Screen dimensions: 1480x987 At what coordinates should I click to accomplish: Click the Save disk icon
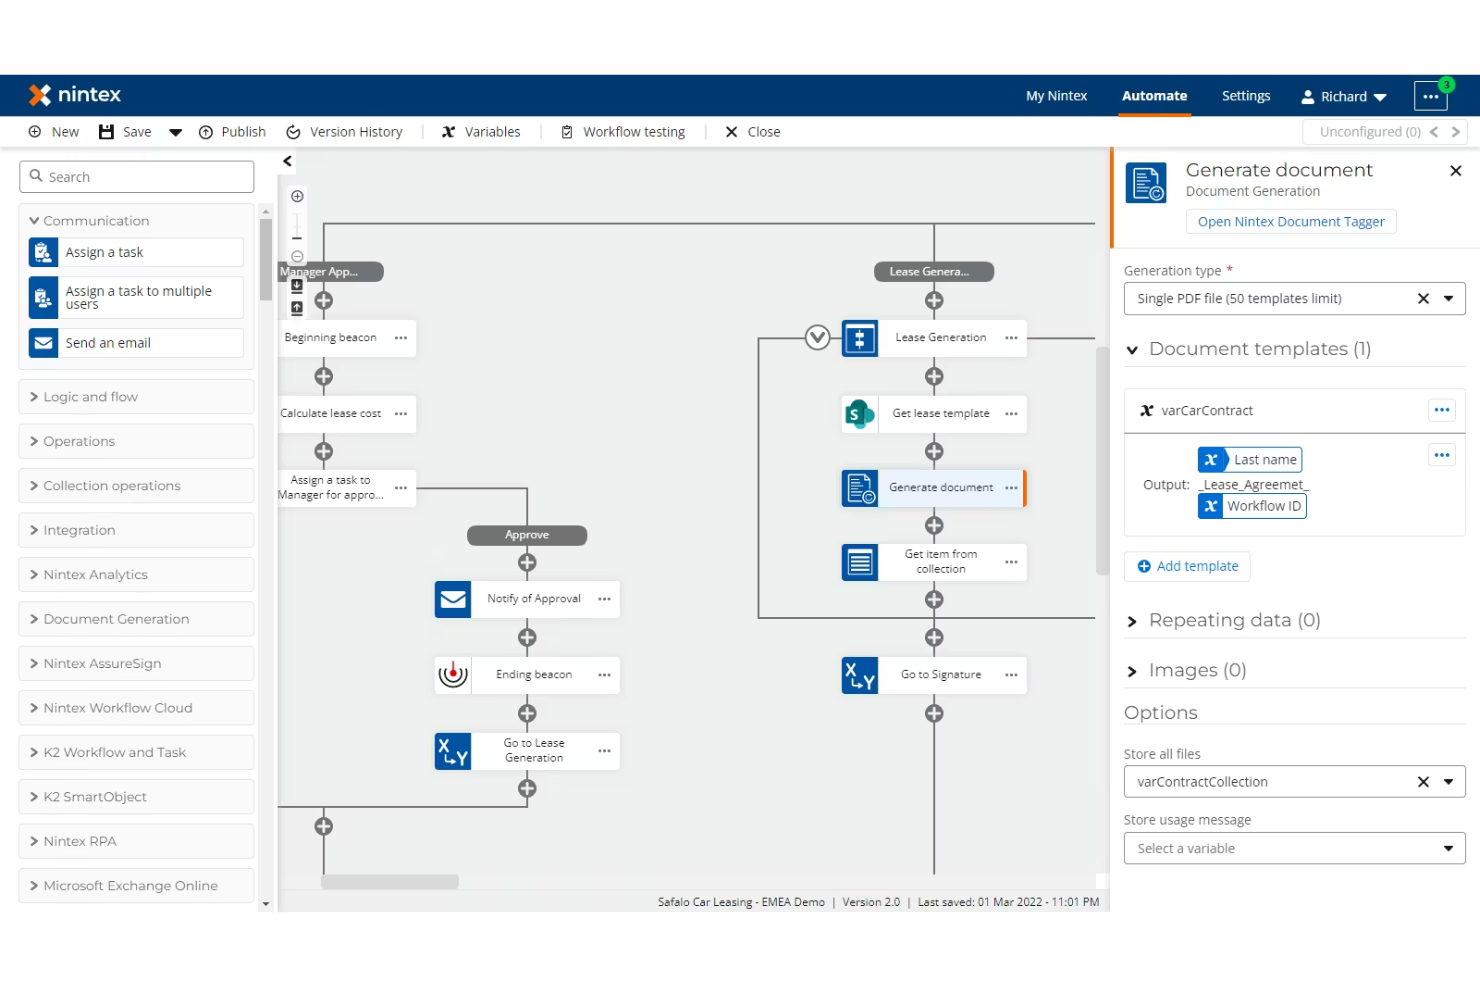106,132
